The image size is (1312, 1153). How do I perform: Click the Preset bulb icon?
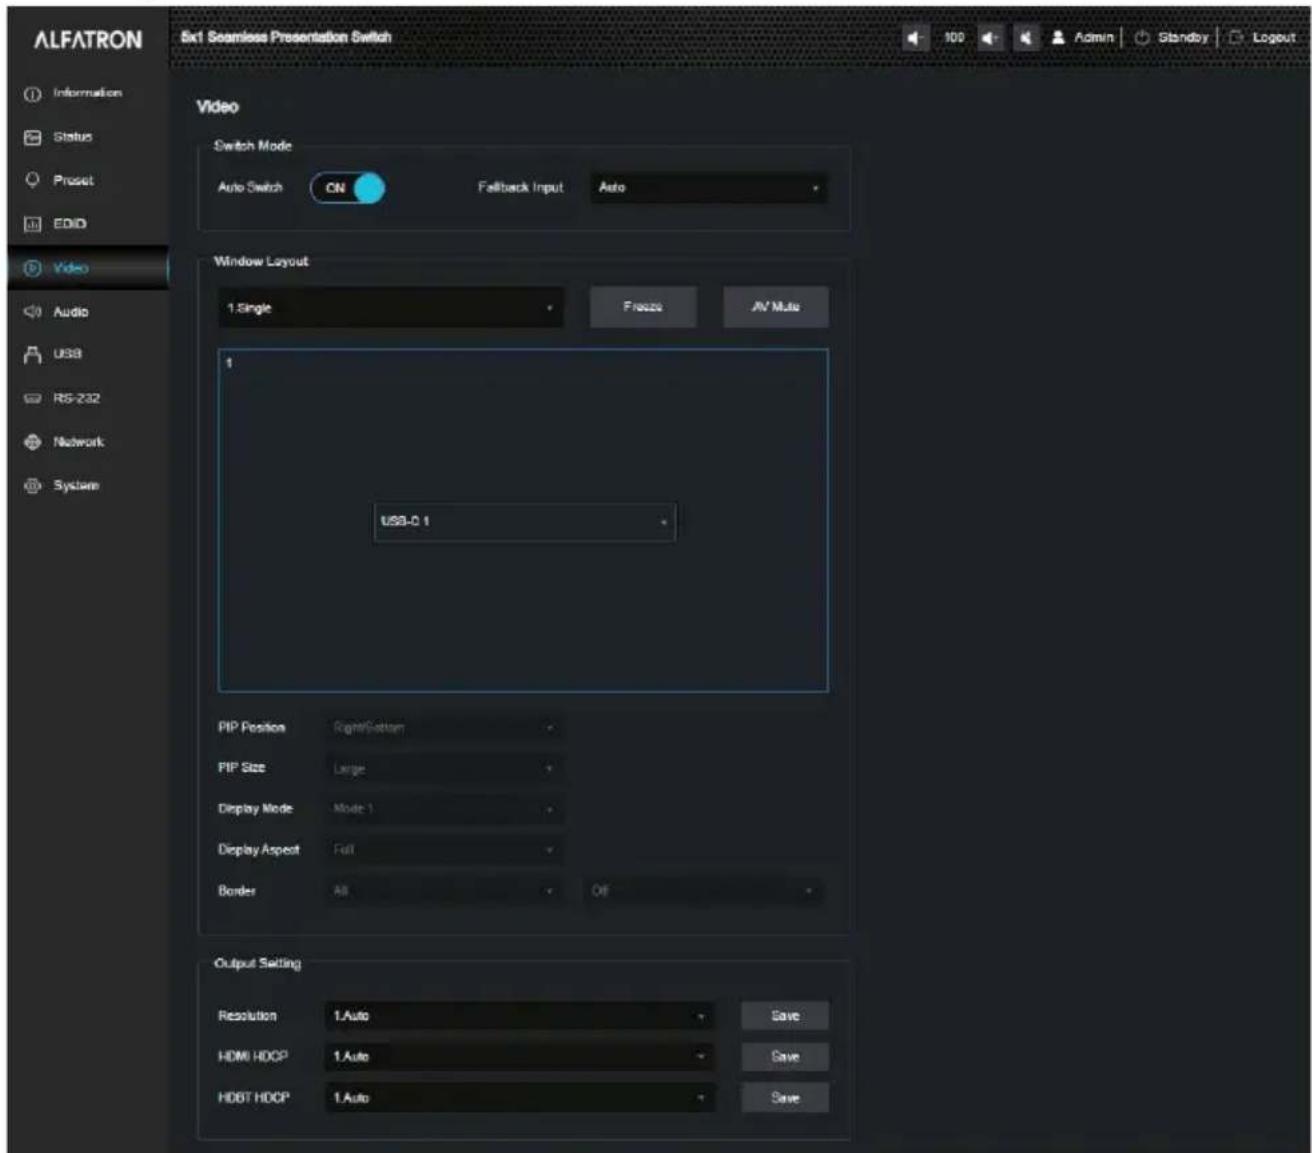tap(32, 180)
